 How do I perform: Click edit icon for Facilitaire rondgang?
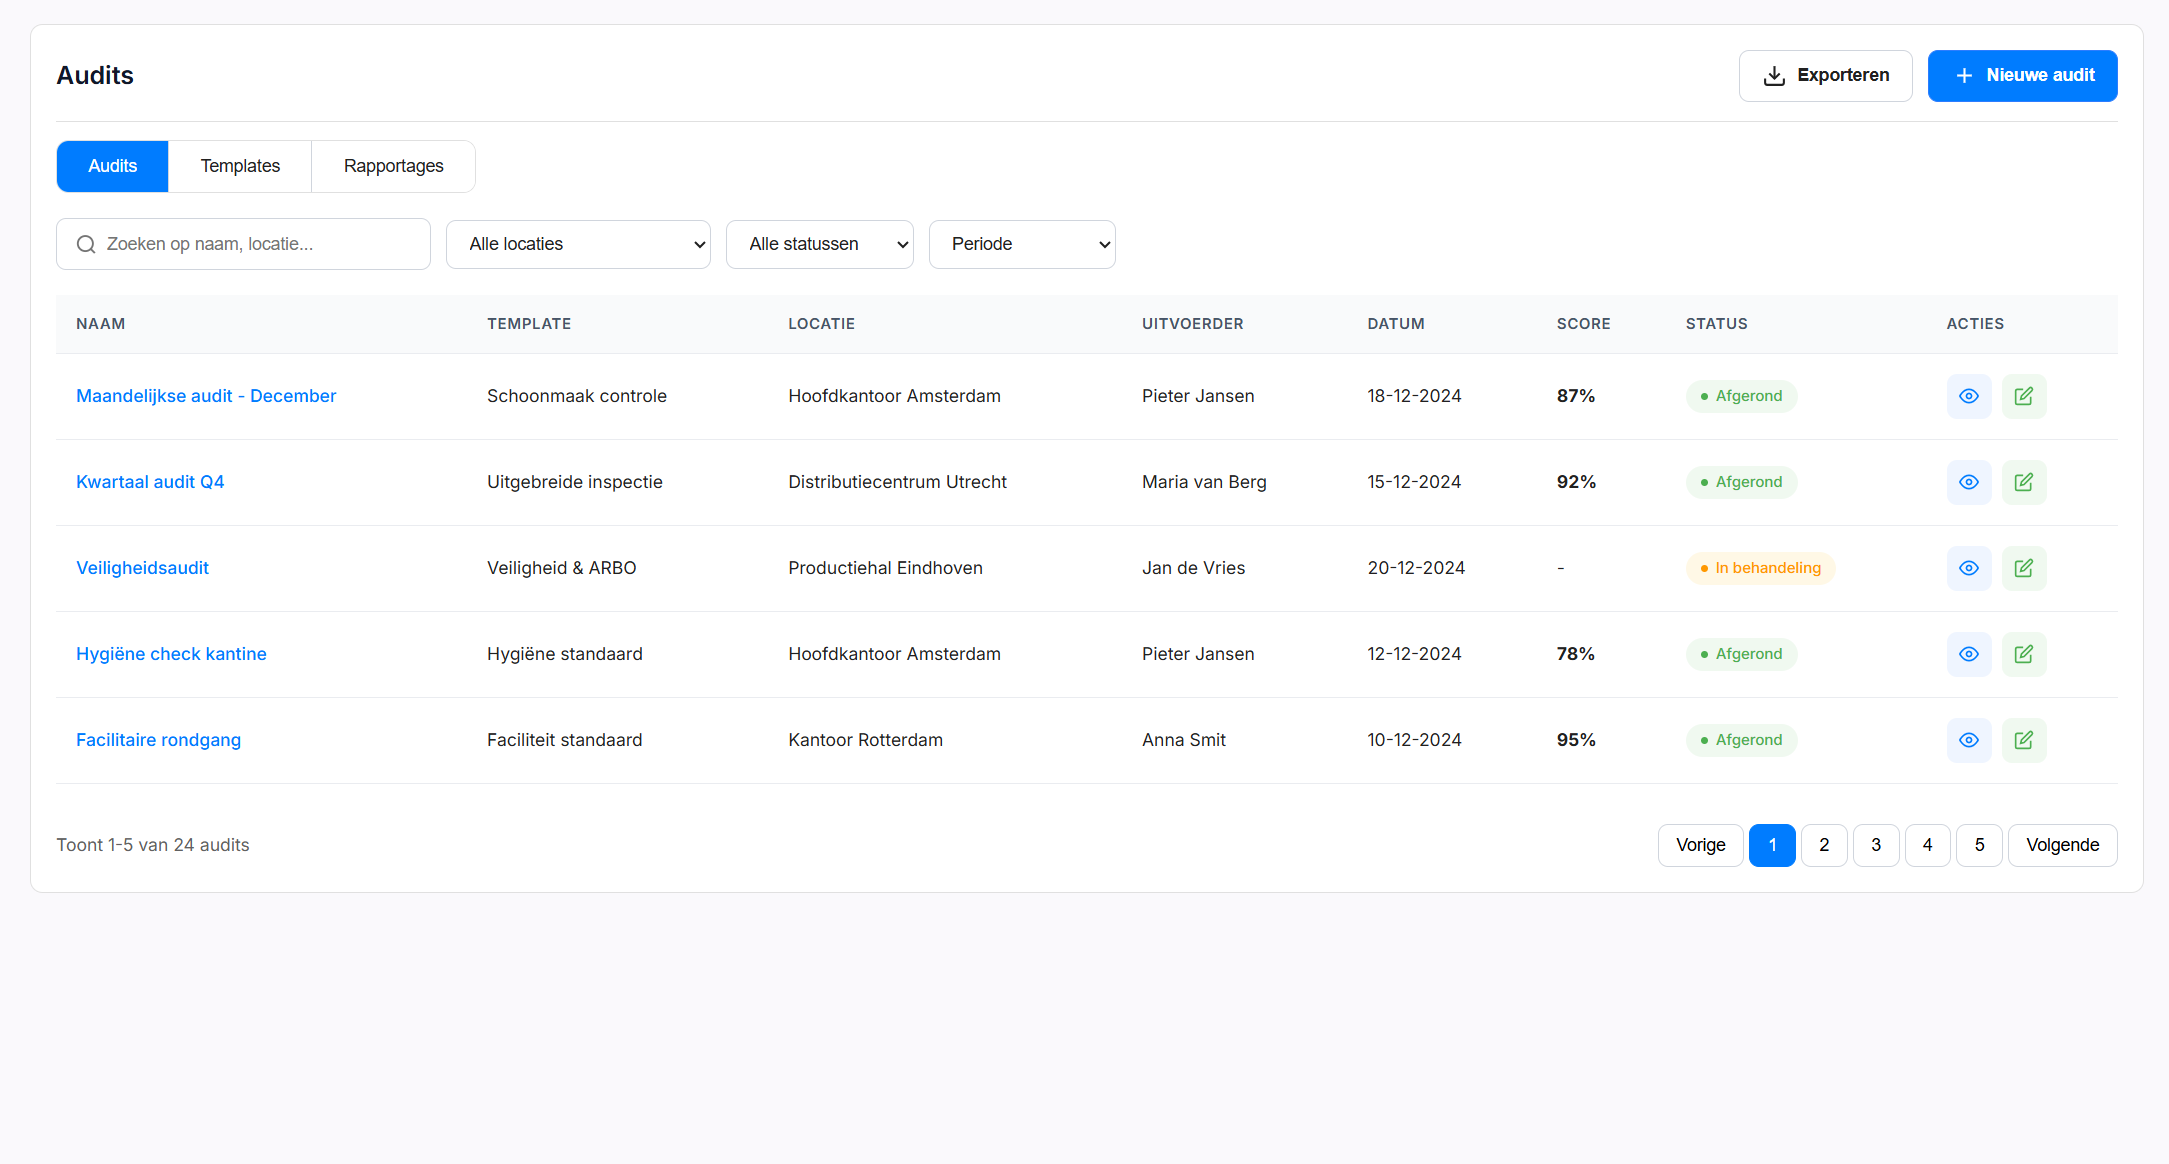tap(2024, 740)
